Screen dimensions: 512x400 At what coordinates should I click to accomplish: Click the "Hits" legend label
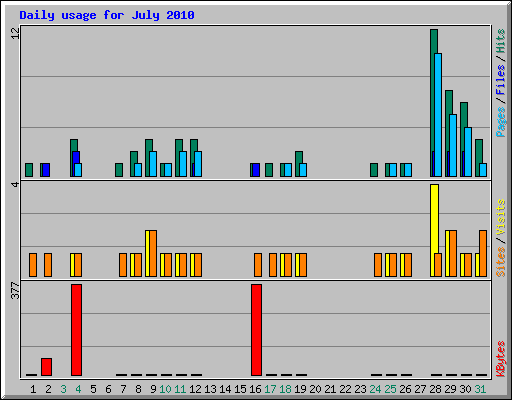501,41
